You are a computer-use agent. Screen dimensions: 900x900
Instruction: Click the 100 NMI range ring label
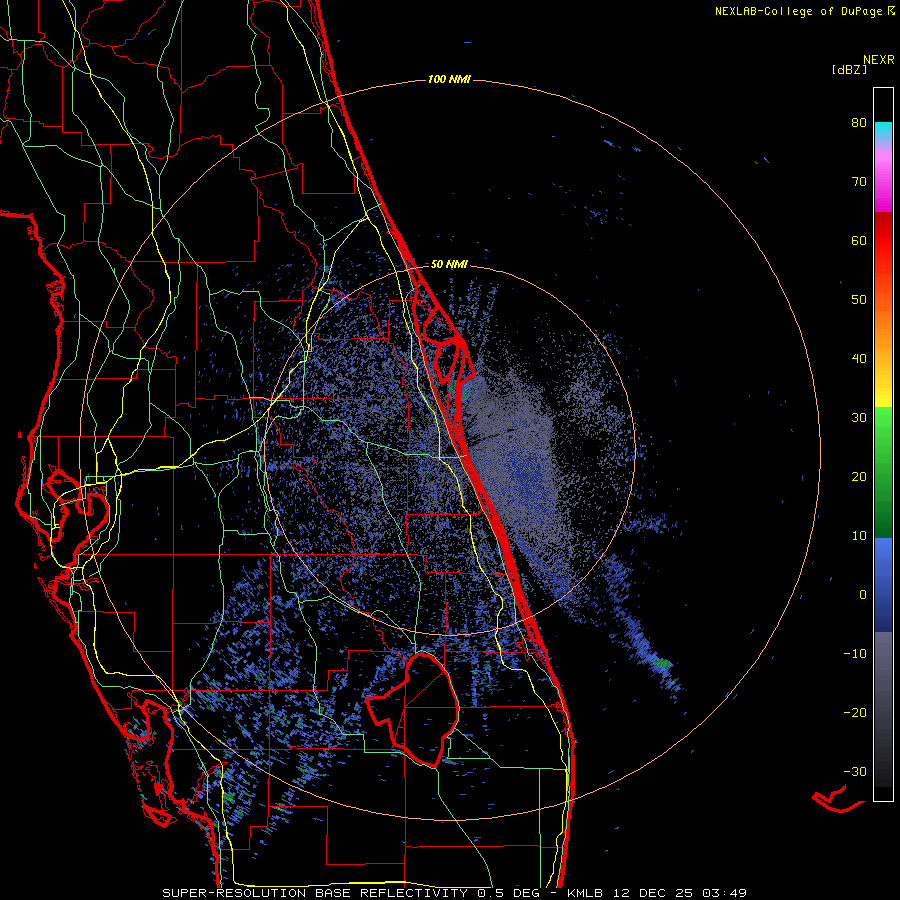point(449,79)
